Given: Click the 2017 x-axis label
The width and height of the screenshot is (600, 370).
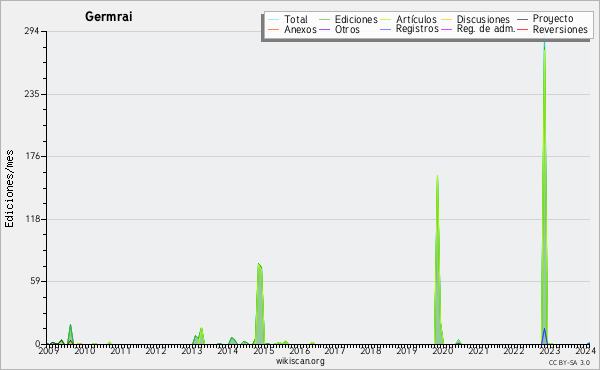Looking at the screenshot, I should point(335,350).
